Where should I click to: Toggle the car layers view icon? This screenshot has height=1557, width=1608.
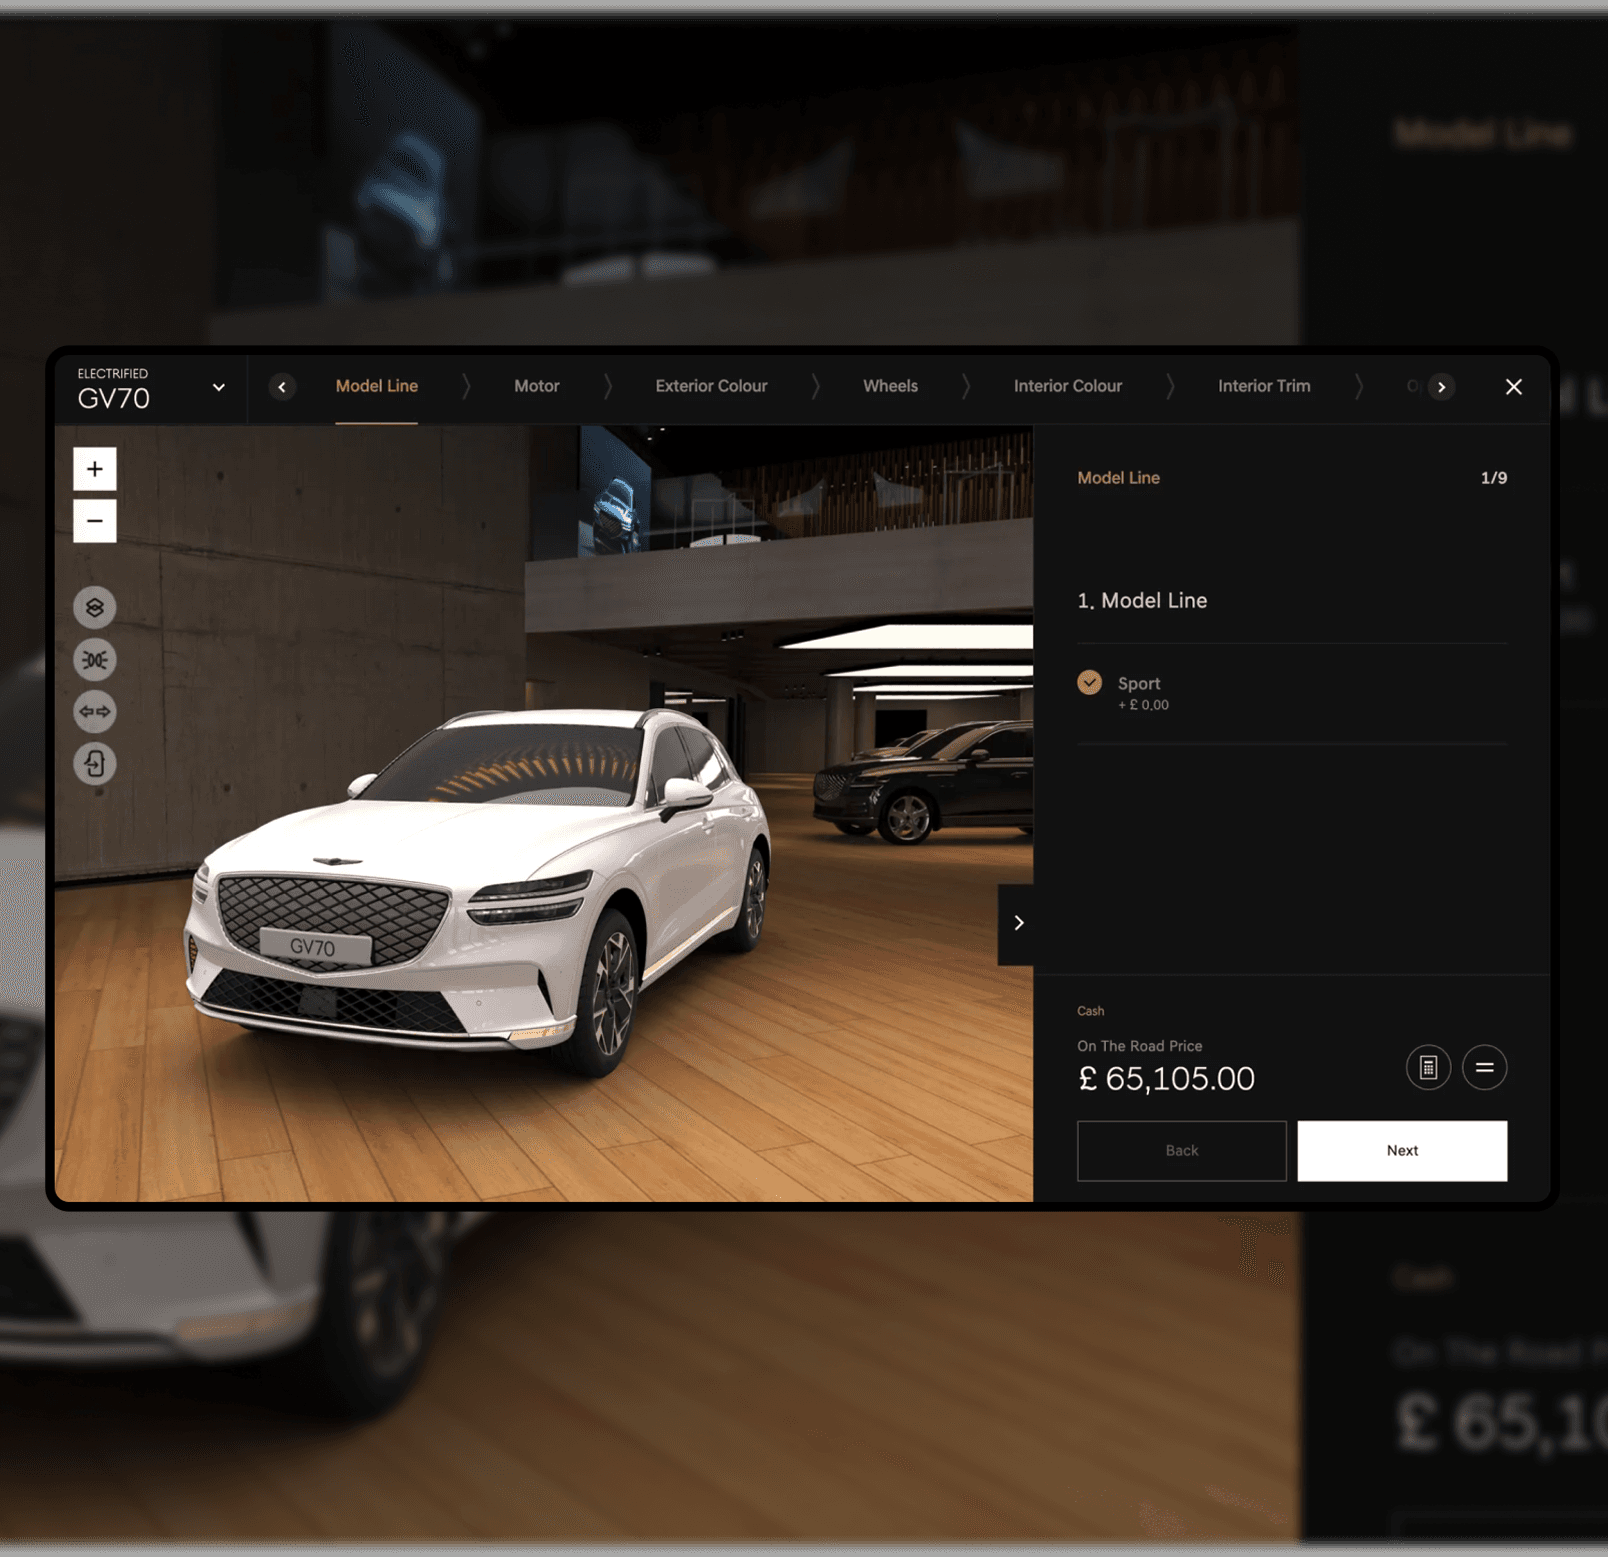[x=95, y=607]
